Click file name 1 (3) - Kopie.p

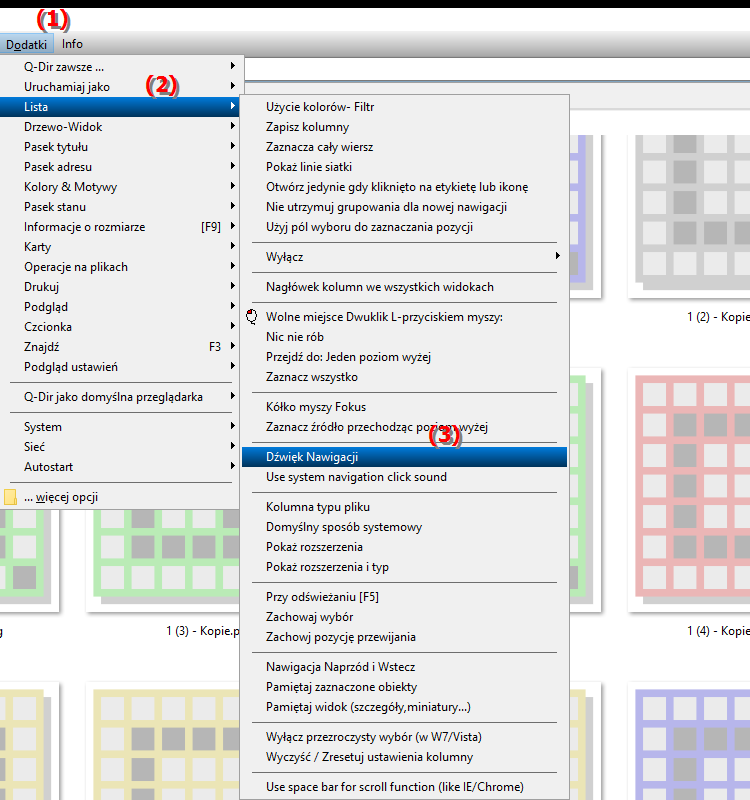203,631
